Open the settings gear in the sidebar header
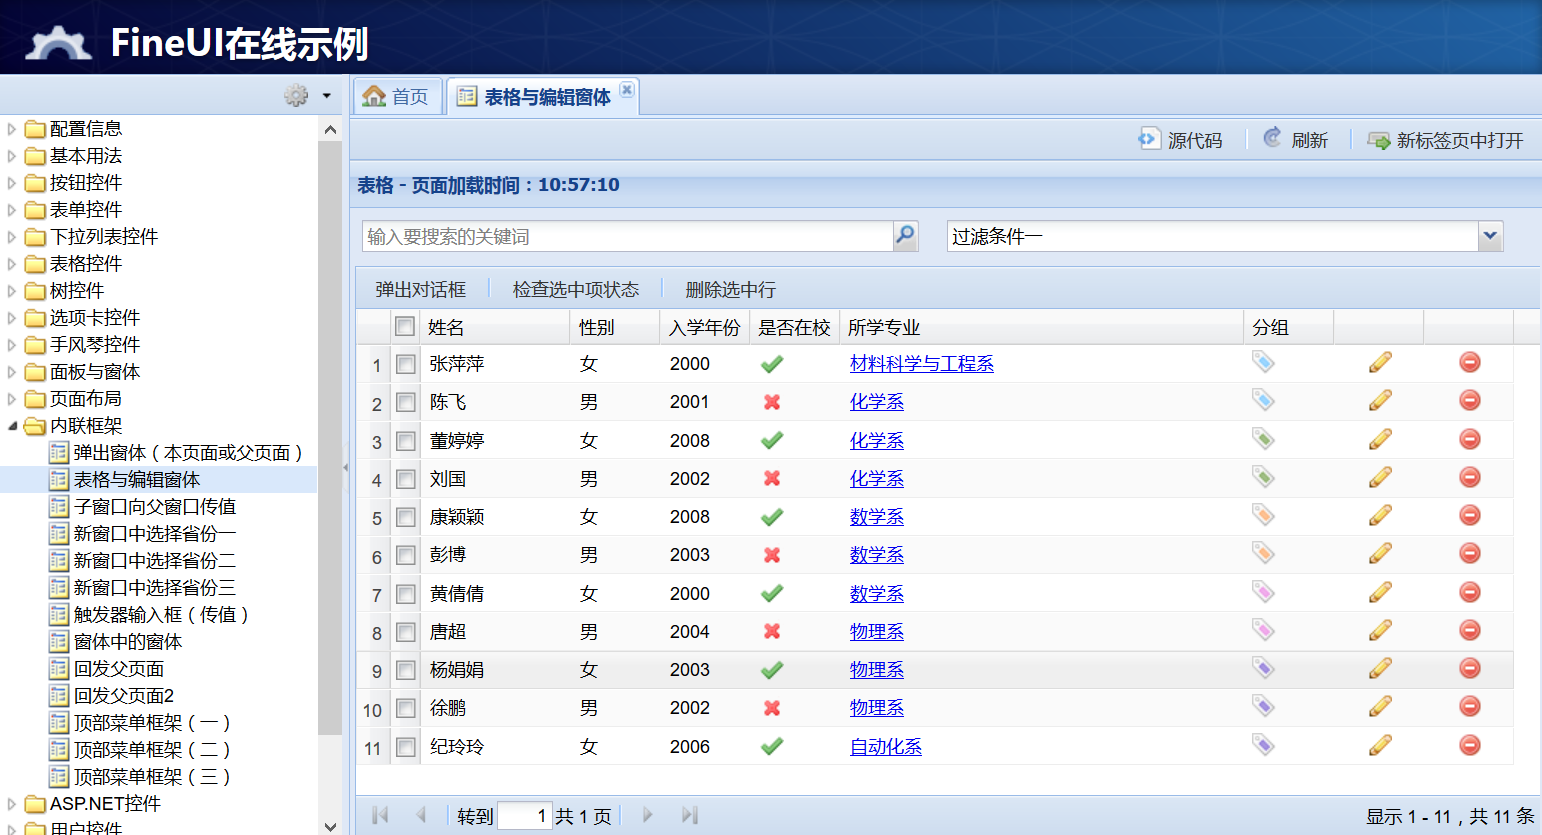Image resolution: width=1542 pixels, height=835 pixels. 296,95
